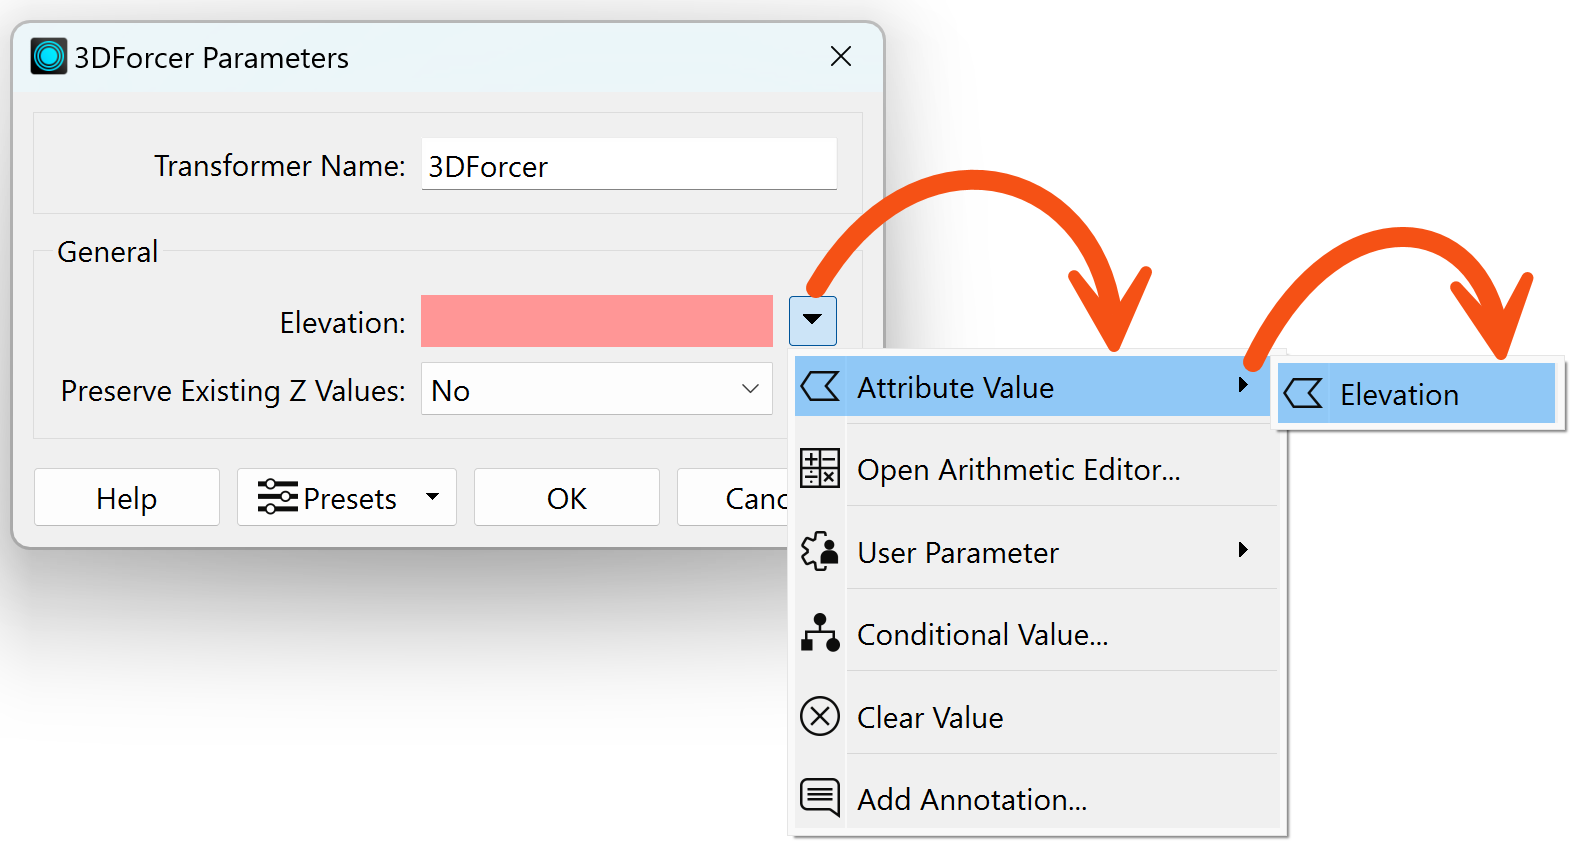Select Open Arithmetic Editor menu item

(x=1036, y=469)
